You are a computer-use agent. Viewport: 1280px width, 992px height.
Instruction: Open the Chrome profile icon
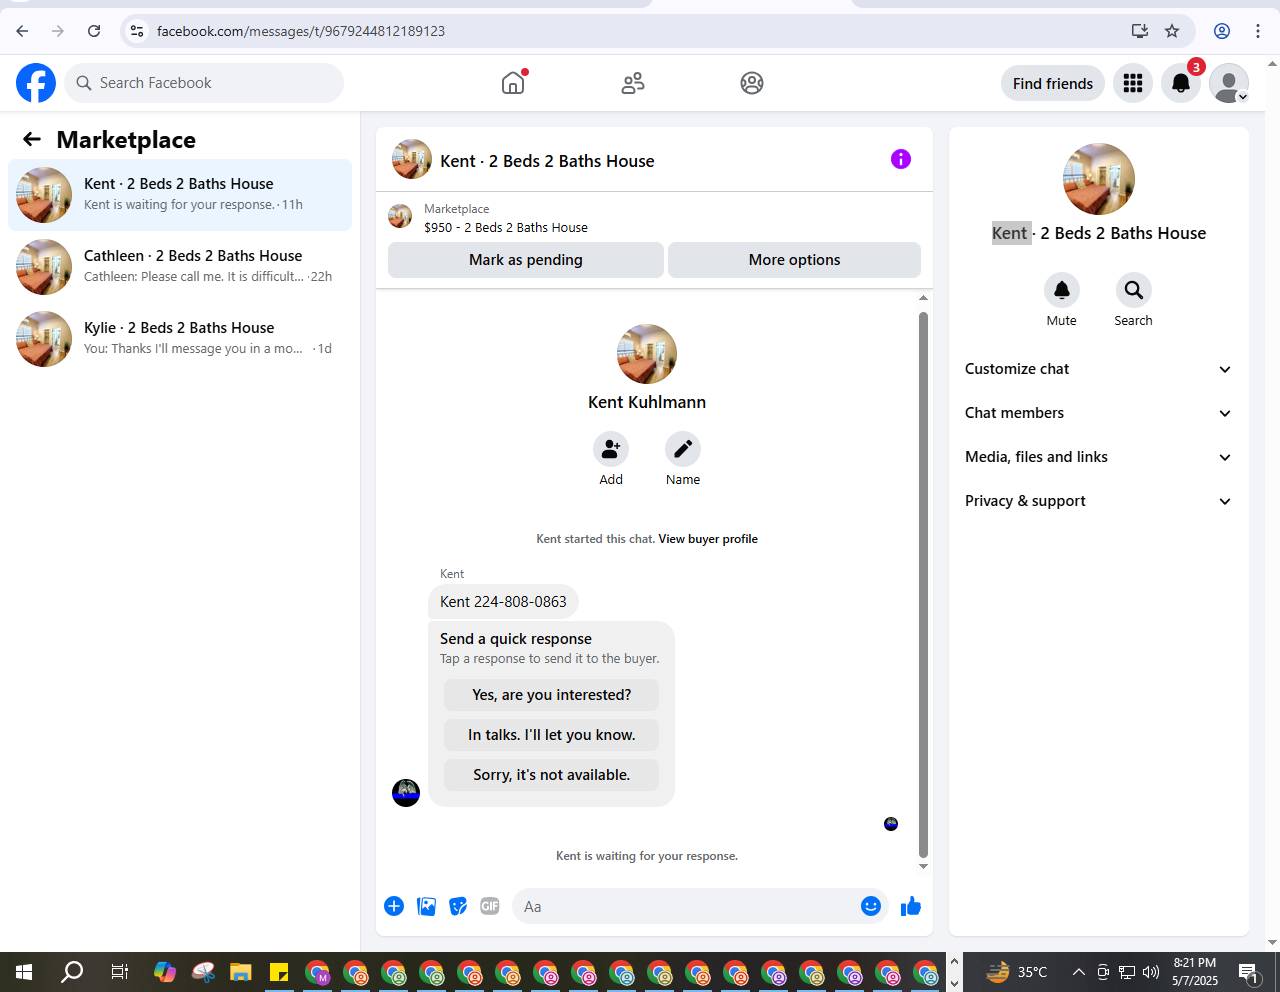pyautogui.click(x=1222, y=31)
